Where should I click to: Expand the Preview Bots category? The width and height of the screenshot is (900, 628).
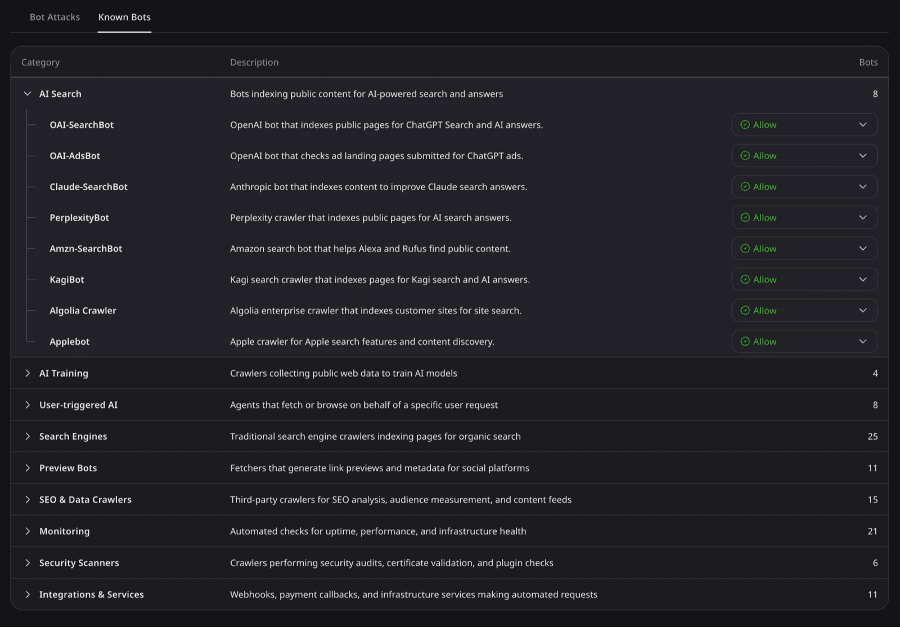pyautogui.click(x=27, y=468)
